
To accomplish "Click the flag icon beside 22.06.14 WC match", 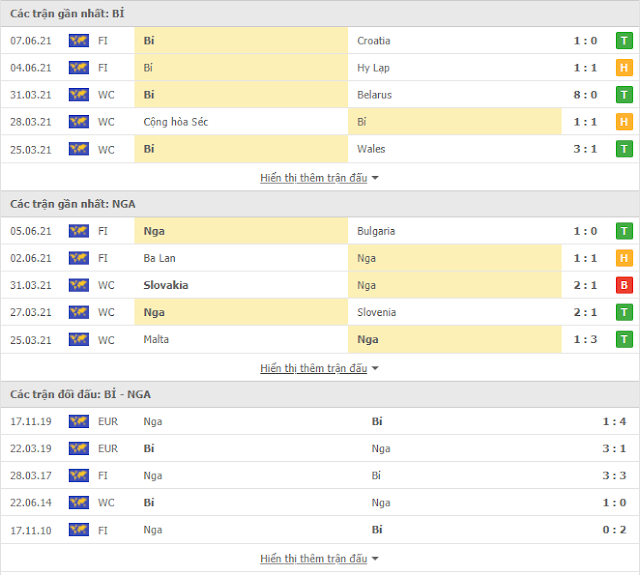I will (79, 503).
